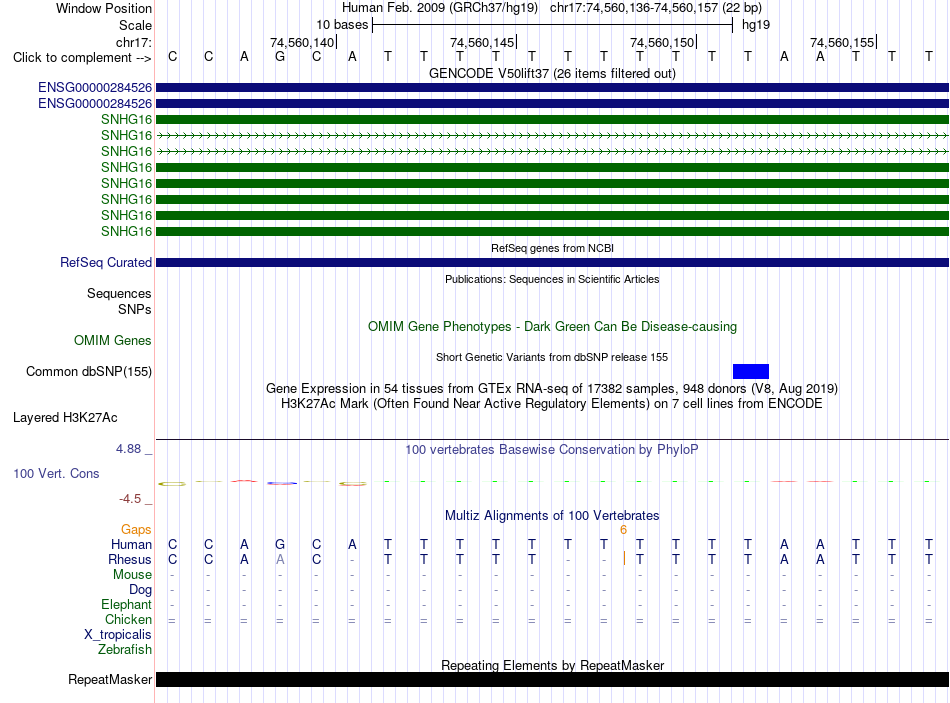The width and height of the screenshot is (950, 703).
Task: Click the 'Window Position' track label
Action: (104, 8)
